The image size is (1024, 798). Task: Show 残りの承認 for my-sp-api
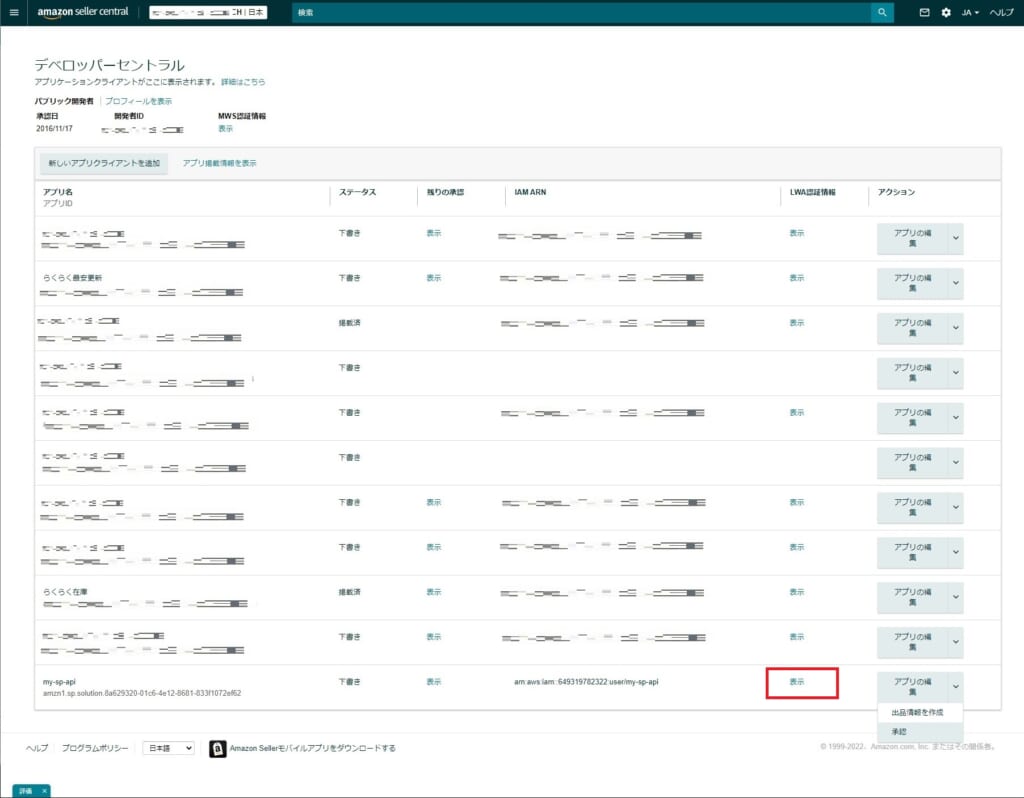click(434, 682)
